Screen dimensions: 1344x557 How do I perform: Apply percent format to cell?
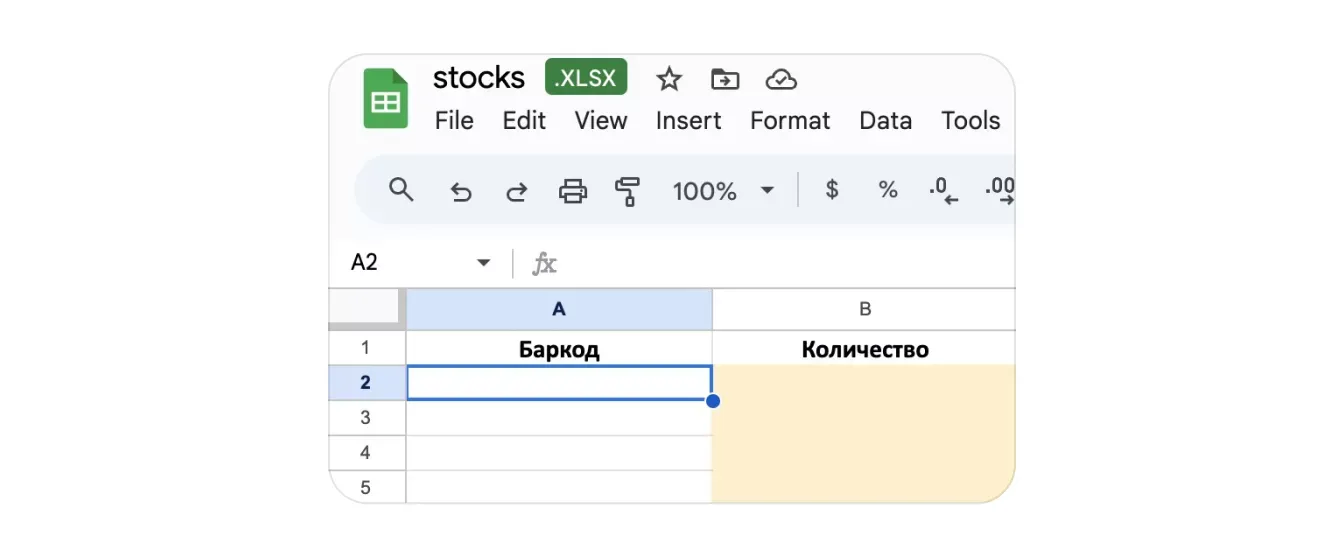pyautogui.click(x=887, y=190)
